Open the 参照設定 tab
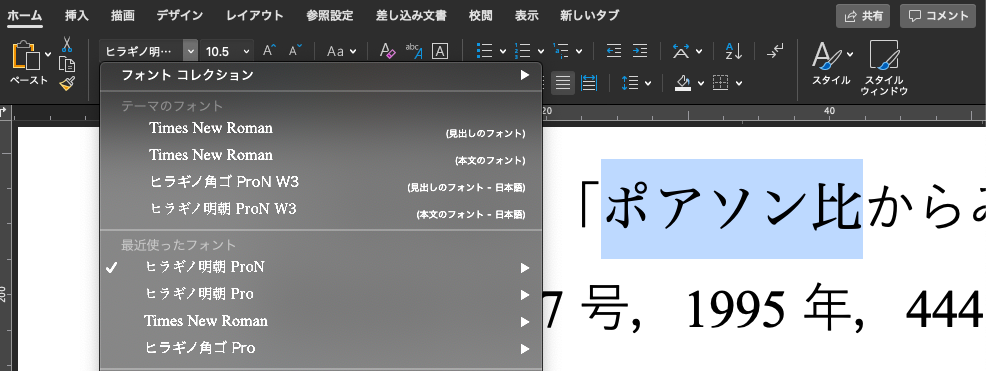986x371 pixels. click(x=330, y=15)
